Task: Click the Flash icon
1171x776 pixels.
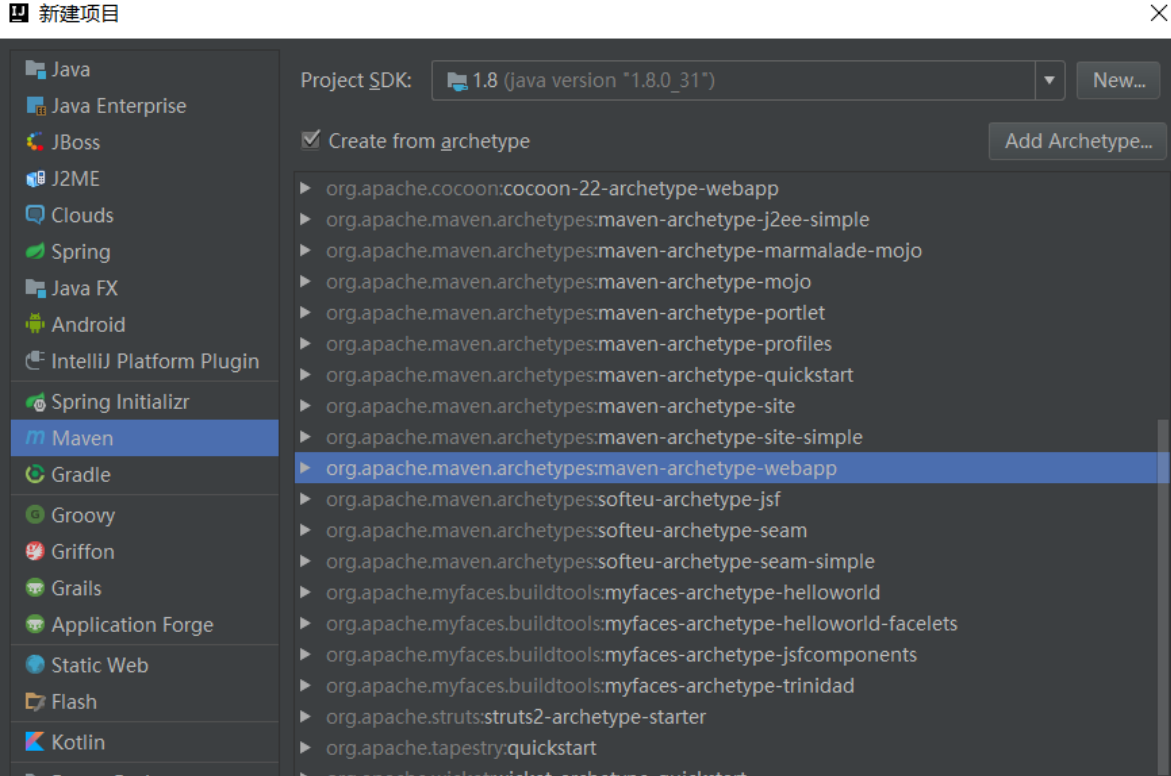Action: [x=35, y=701]
